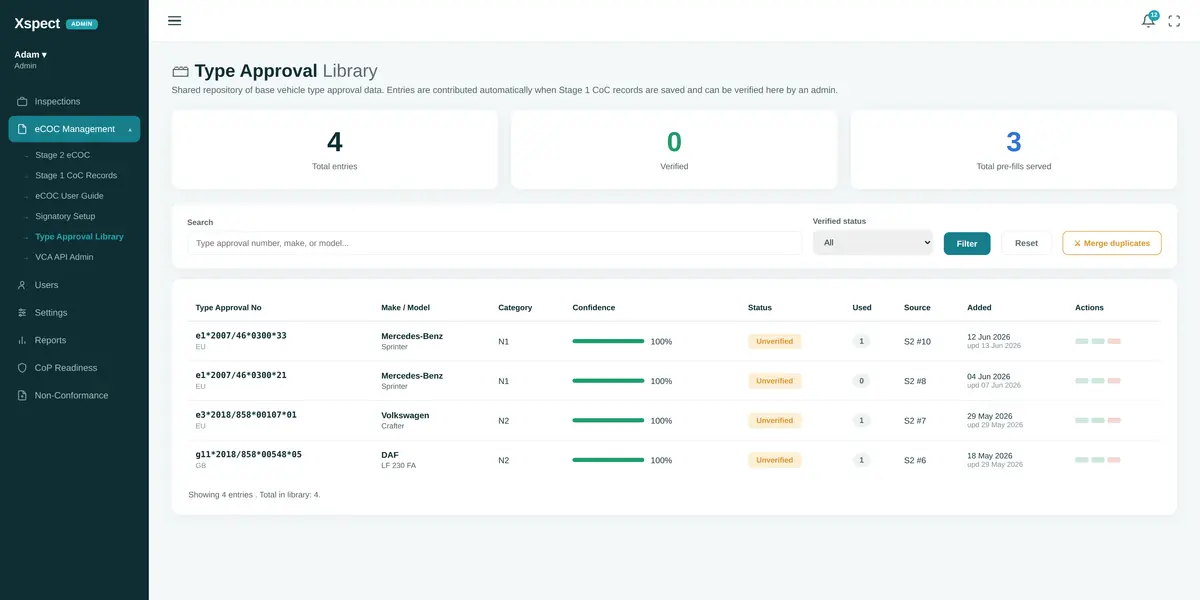This screenshot has width=1200, height=600.
Task: Click the Used count 0 badge
Action: [x=861, y=381]
